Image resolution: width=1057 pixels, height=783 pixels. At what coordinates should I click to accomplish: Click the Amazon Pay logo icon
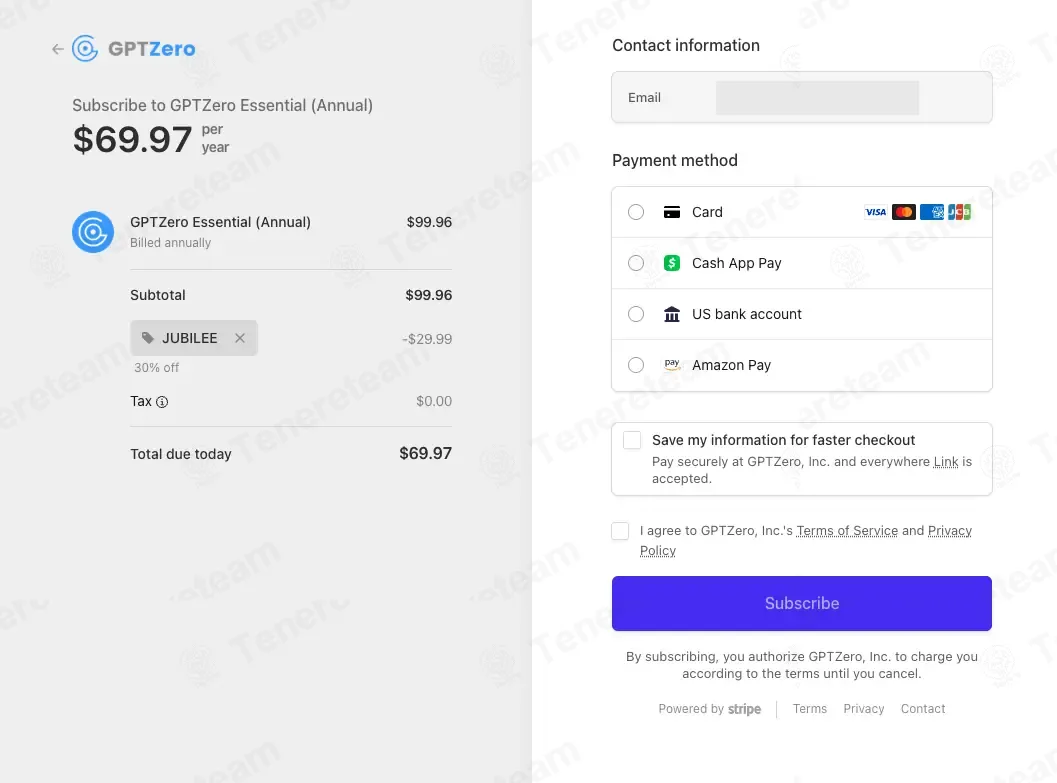pyautogui.click(x=672, y=365)
